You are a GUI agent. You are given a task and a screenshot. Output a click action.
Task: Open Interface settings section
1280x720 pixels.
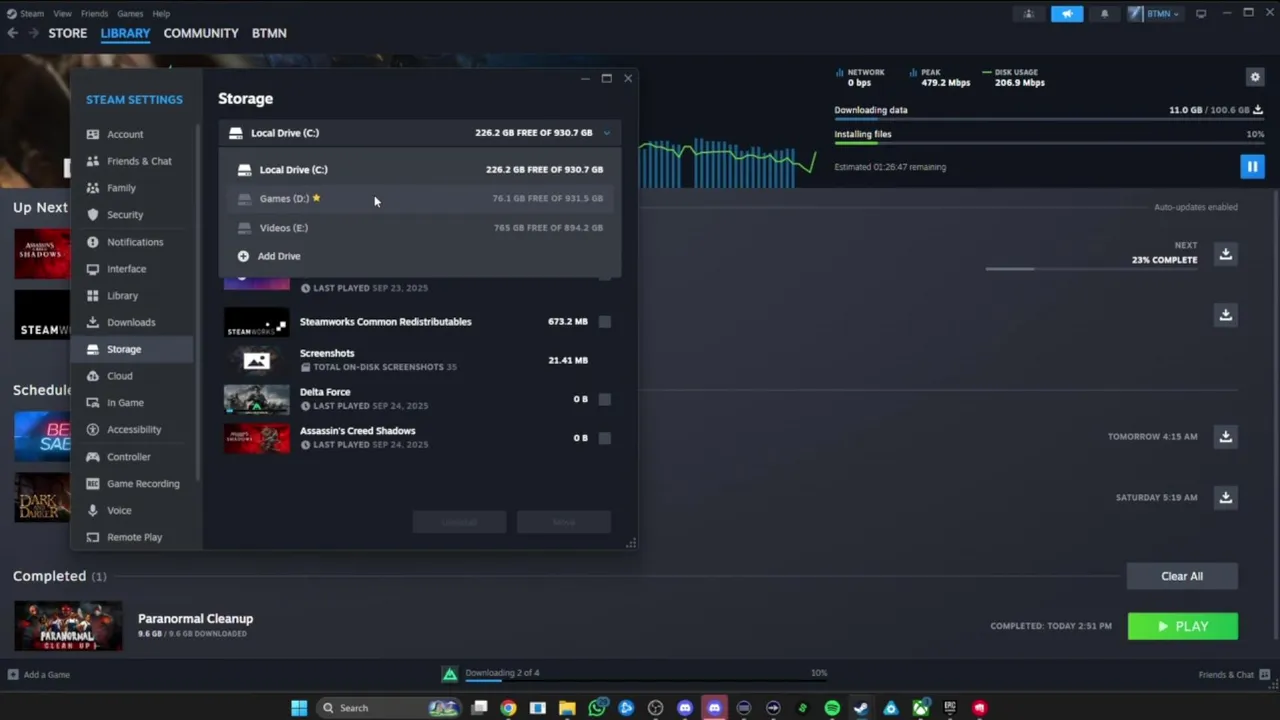click(133, 269)
